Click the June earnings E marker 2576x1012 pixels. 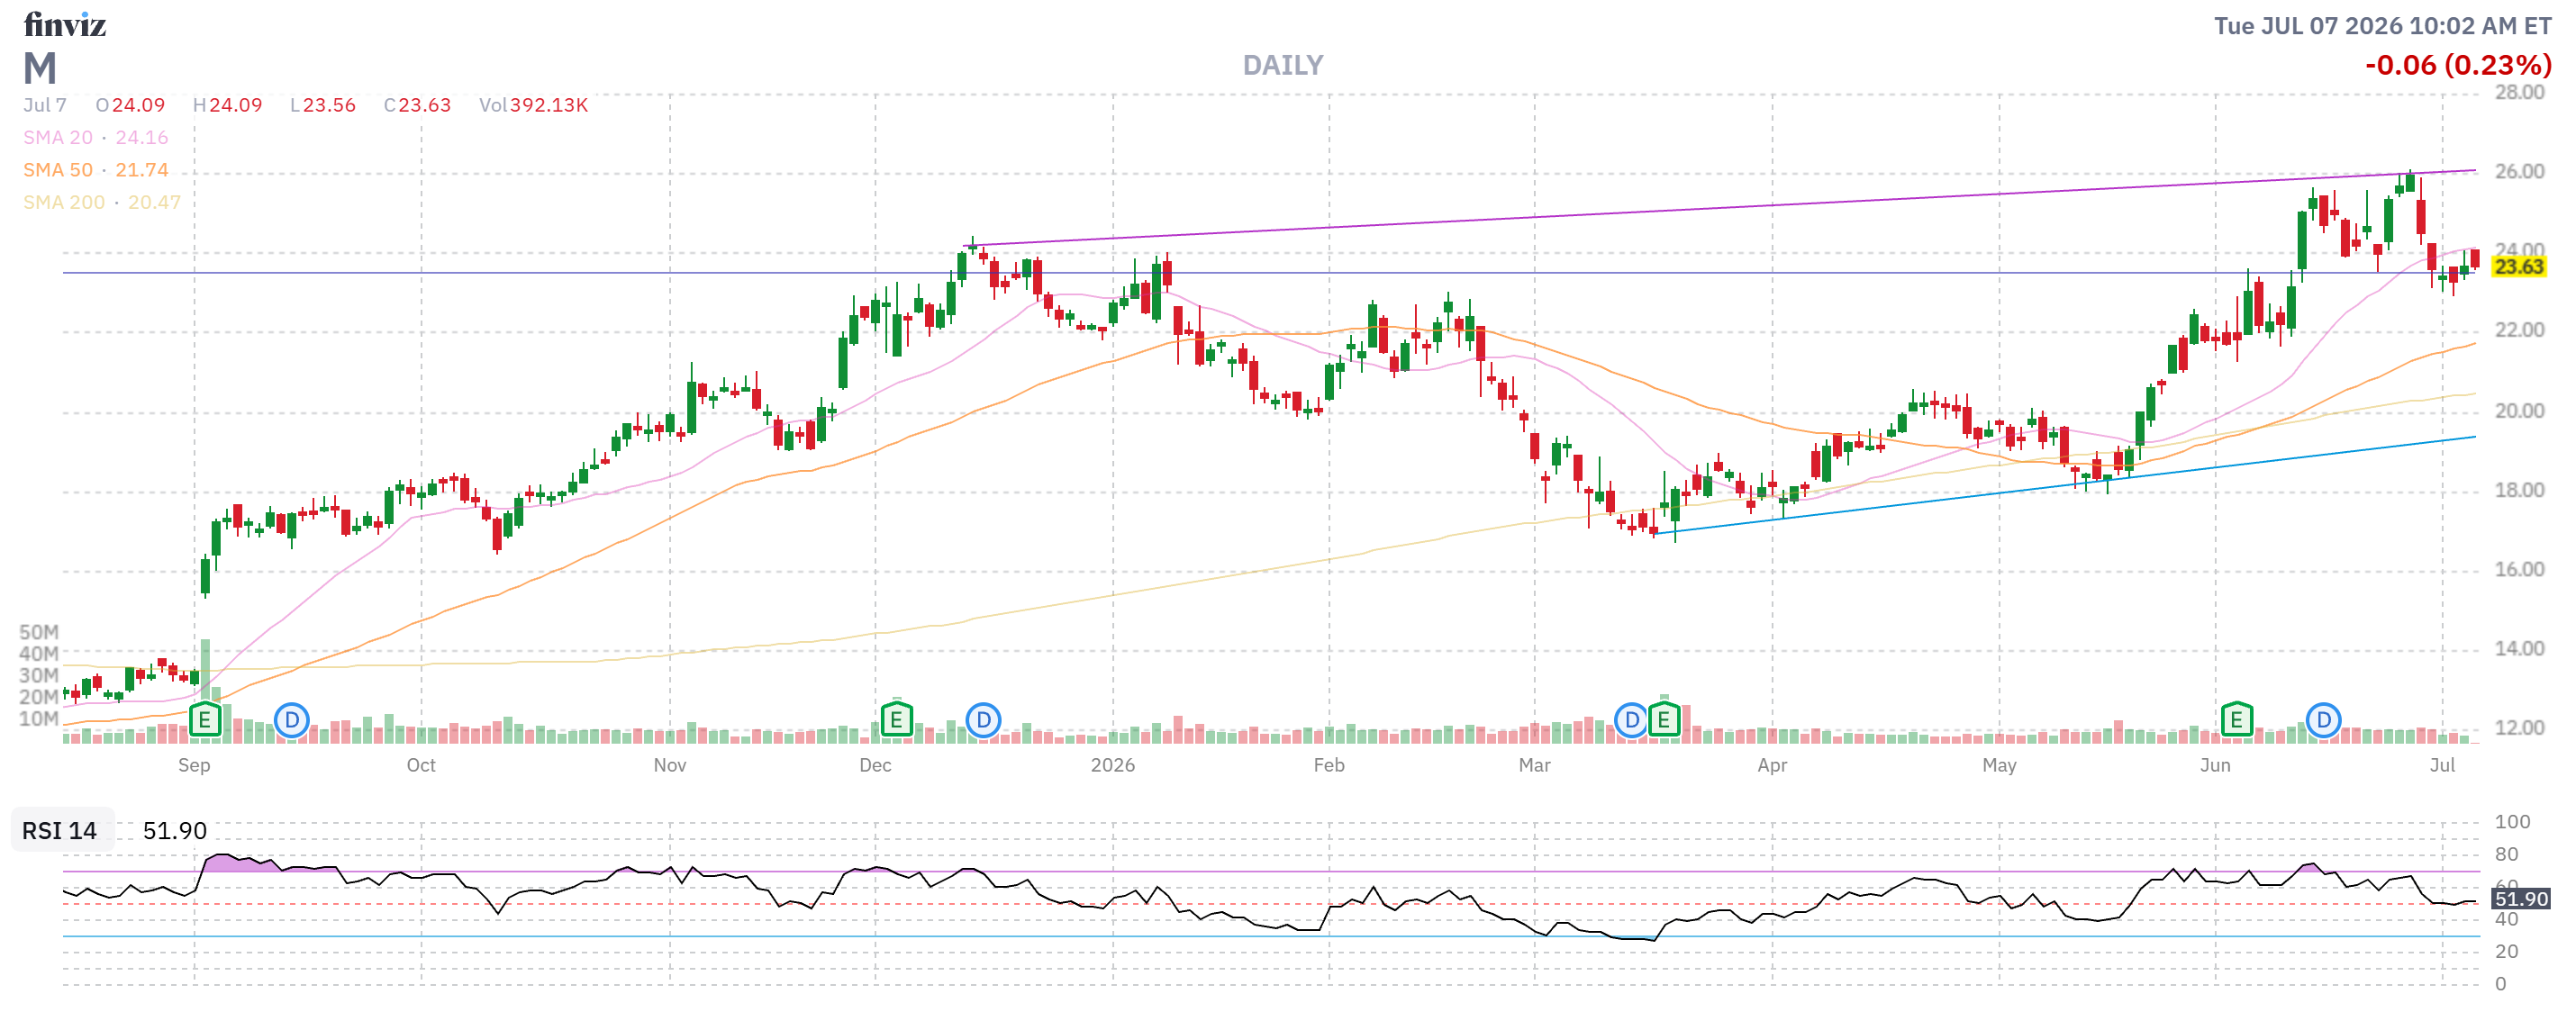pos(2236,719)
